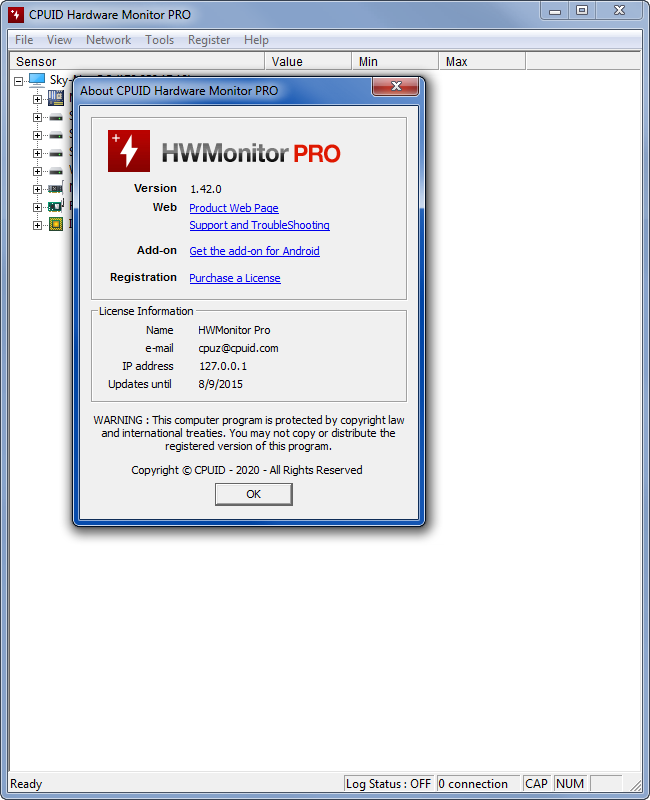
Task: Click the IP address value 127.0.0.1
Action: click(223, 366)
